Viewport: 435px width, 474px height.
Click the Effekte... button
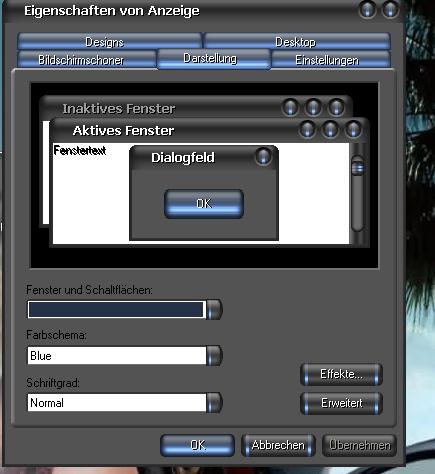click(341, 374)
